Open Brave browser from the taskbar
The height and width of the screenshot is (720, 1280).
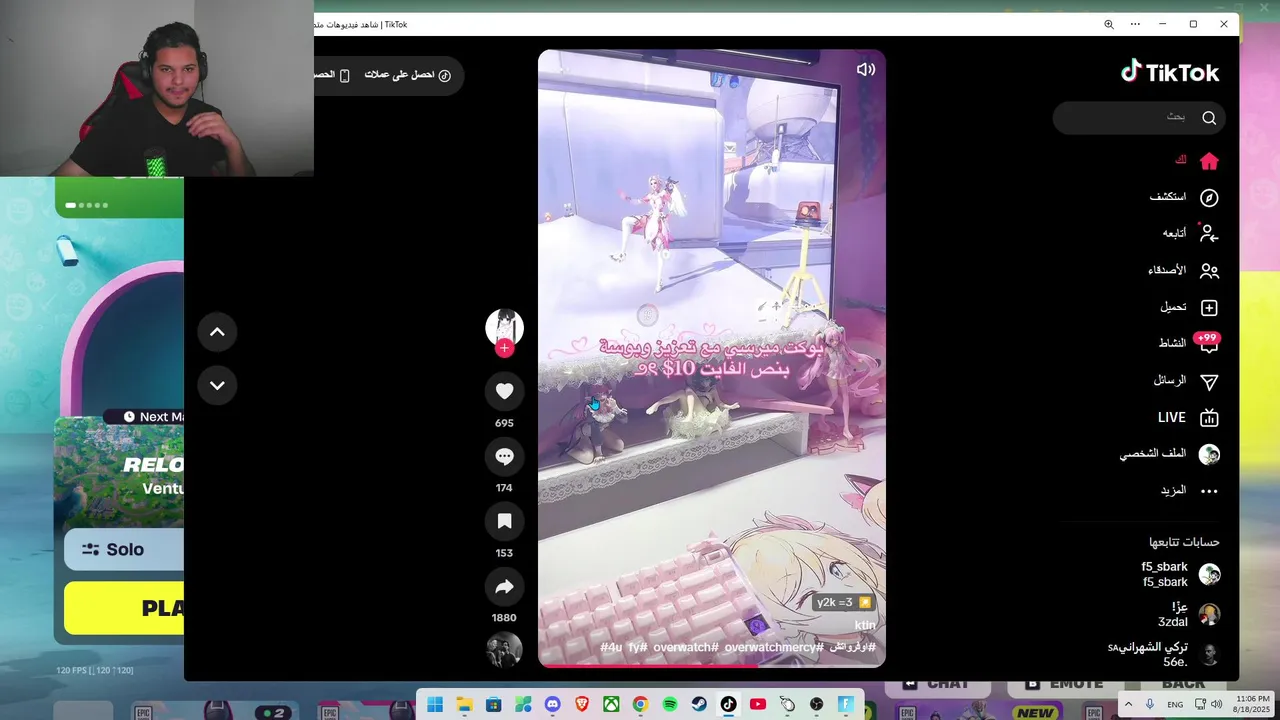tap(582, 704)
